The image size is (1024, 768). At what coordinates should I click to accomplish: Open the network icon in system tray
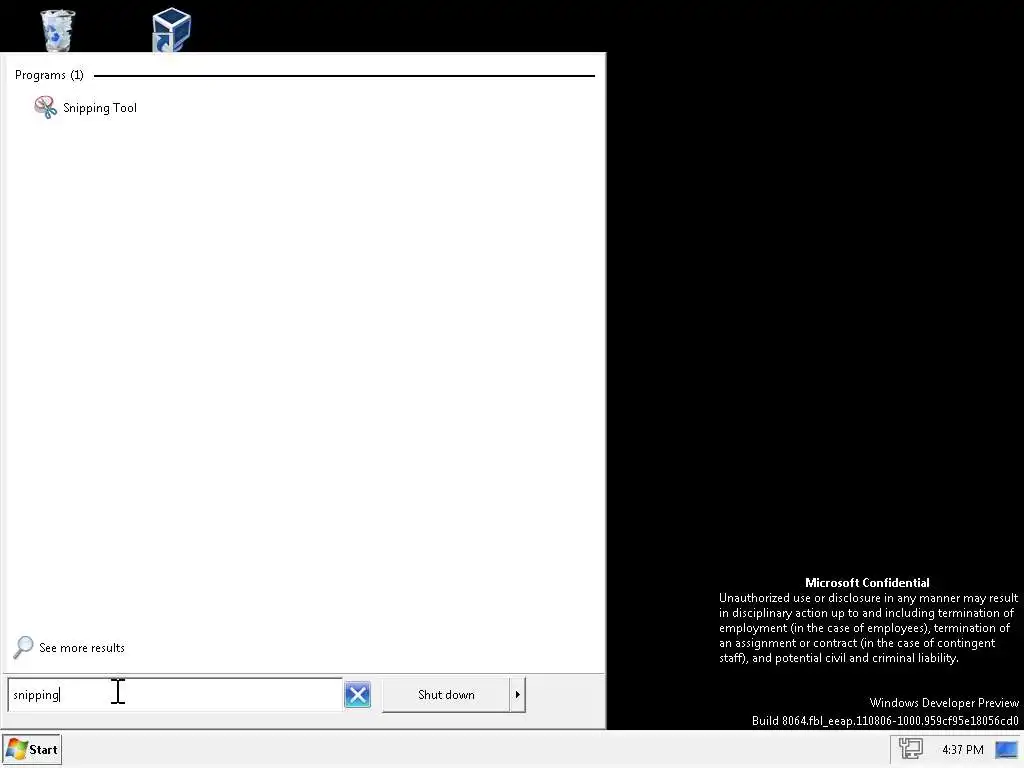click(x=910, y=749)
